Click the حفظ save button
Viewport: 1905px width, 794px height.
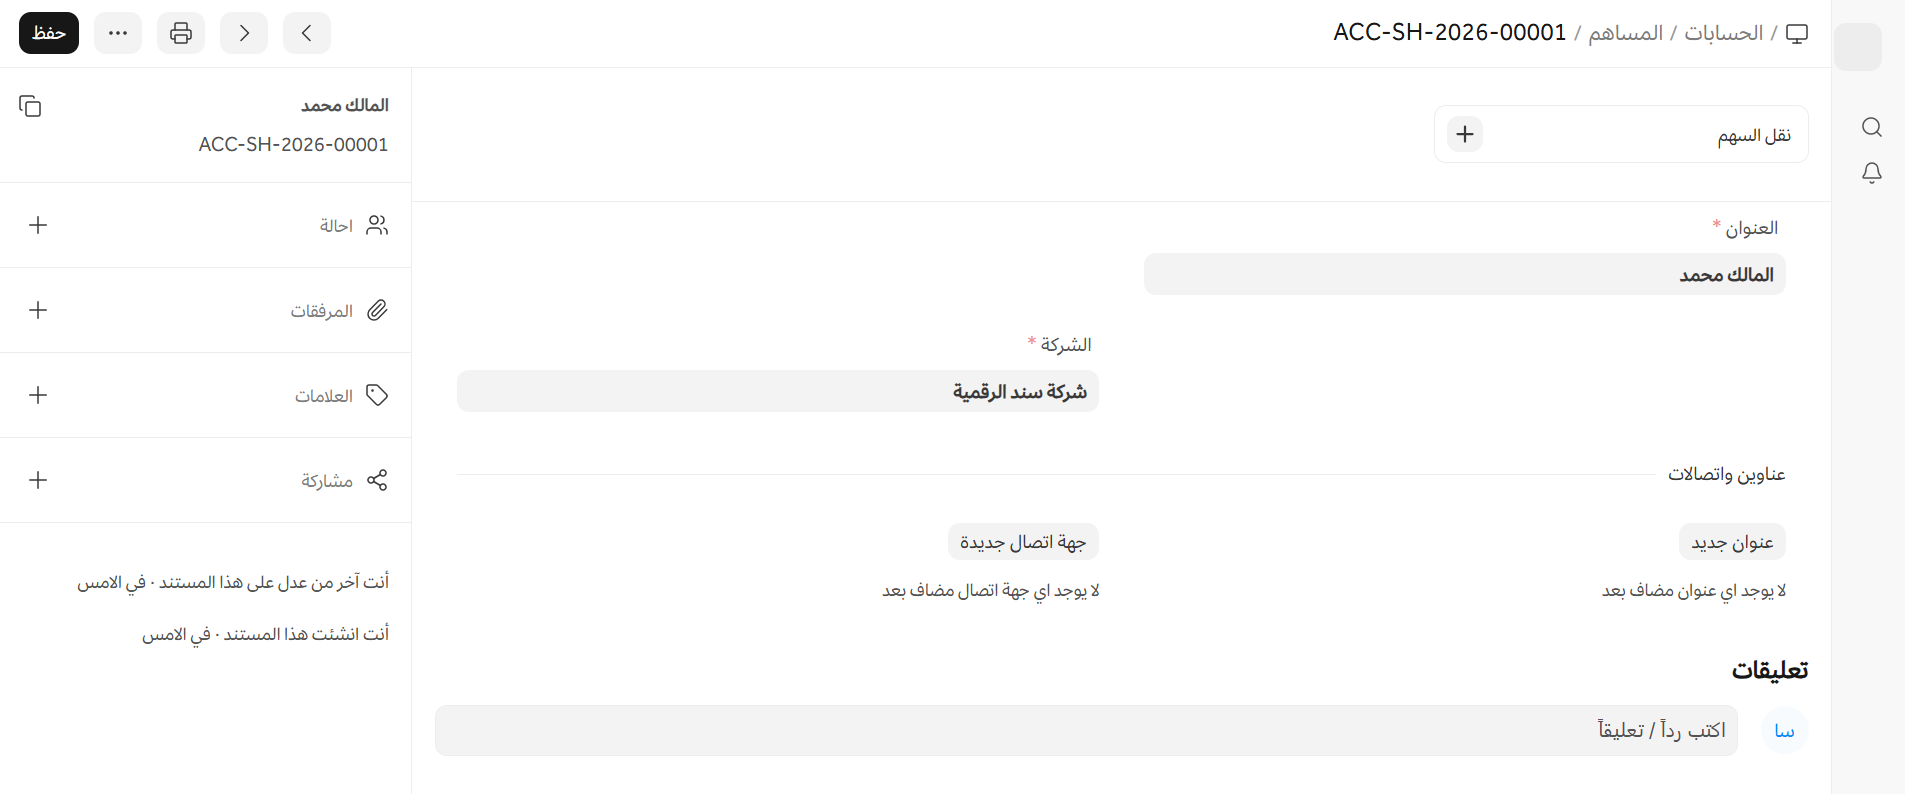(49, 33)
